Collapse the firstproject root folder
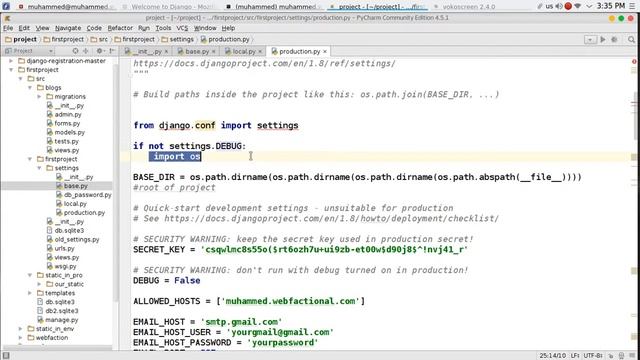 [11, 70]
